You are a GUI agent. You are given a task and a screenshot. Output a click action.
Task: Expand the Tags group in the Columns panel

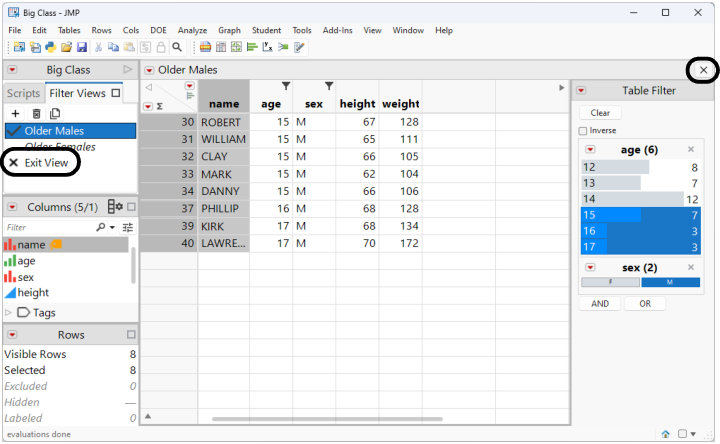point(10,312)
